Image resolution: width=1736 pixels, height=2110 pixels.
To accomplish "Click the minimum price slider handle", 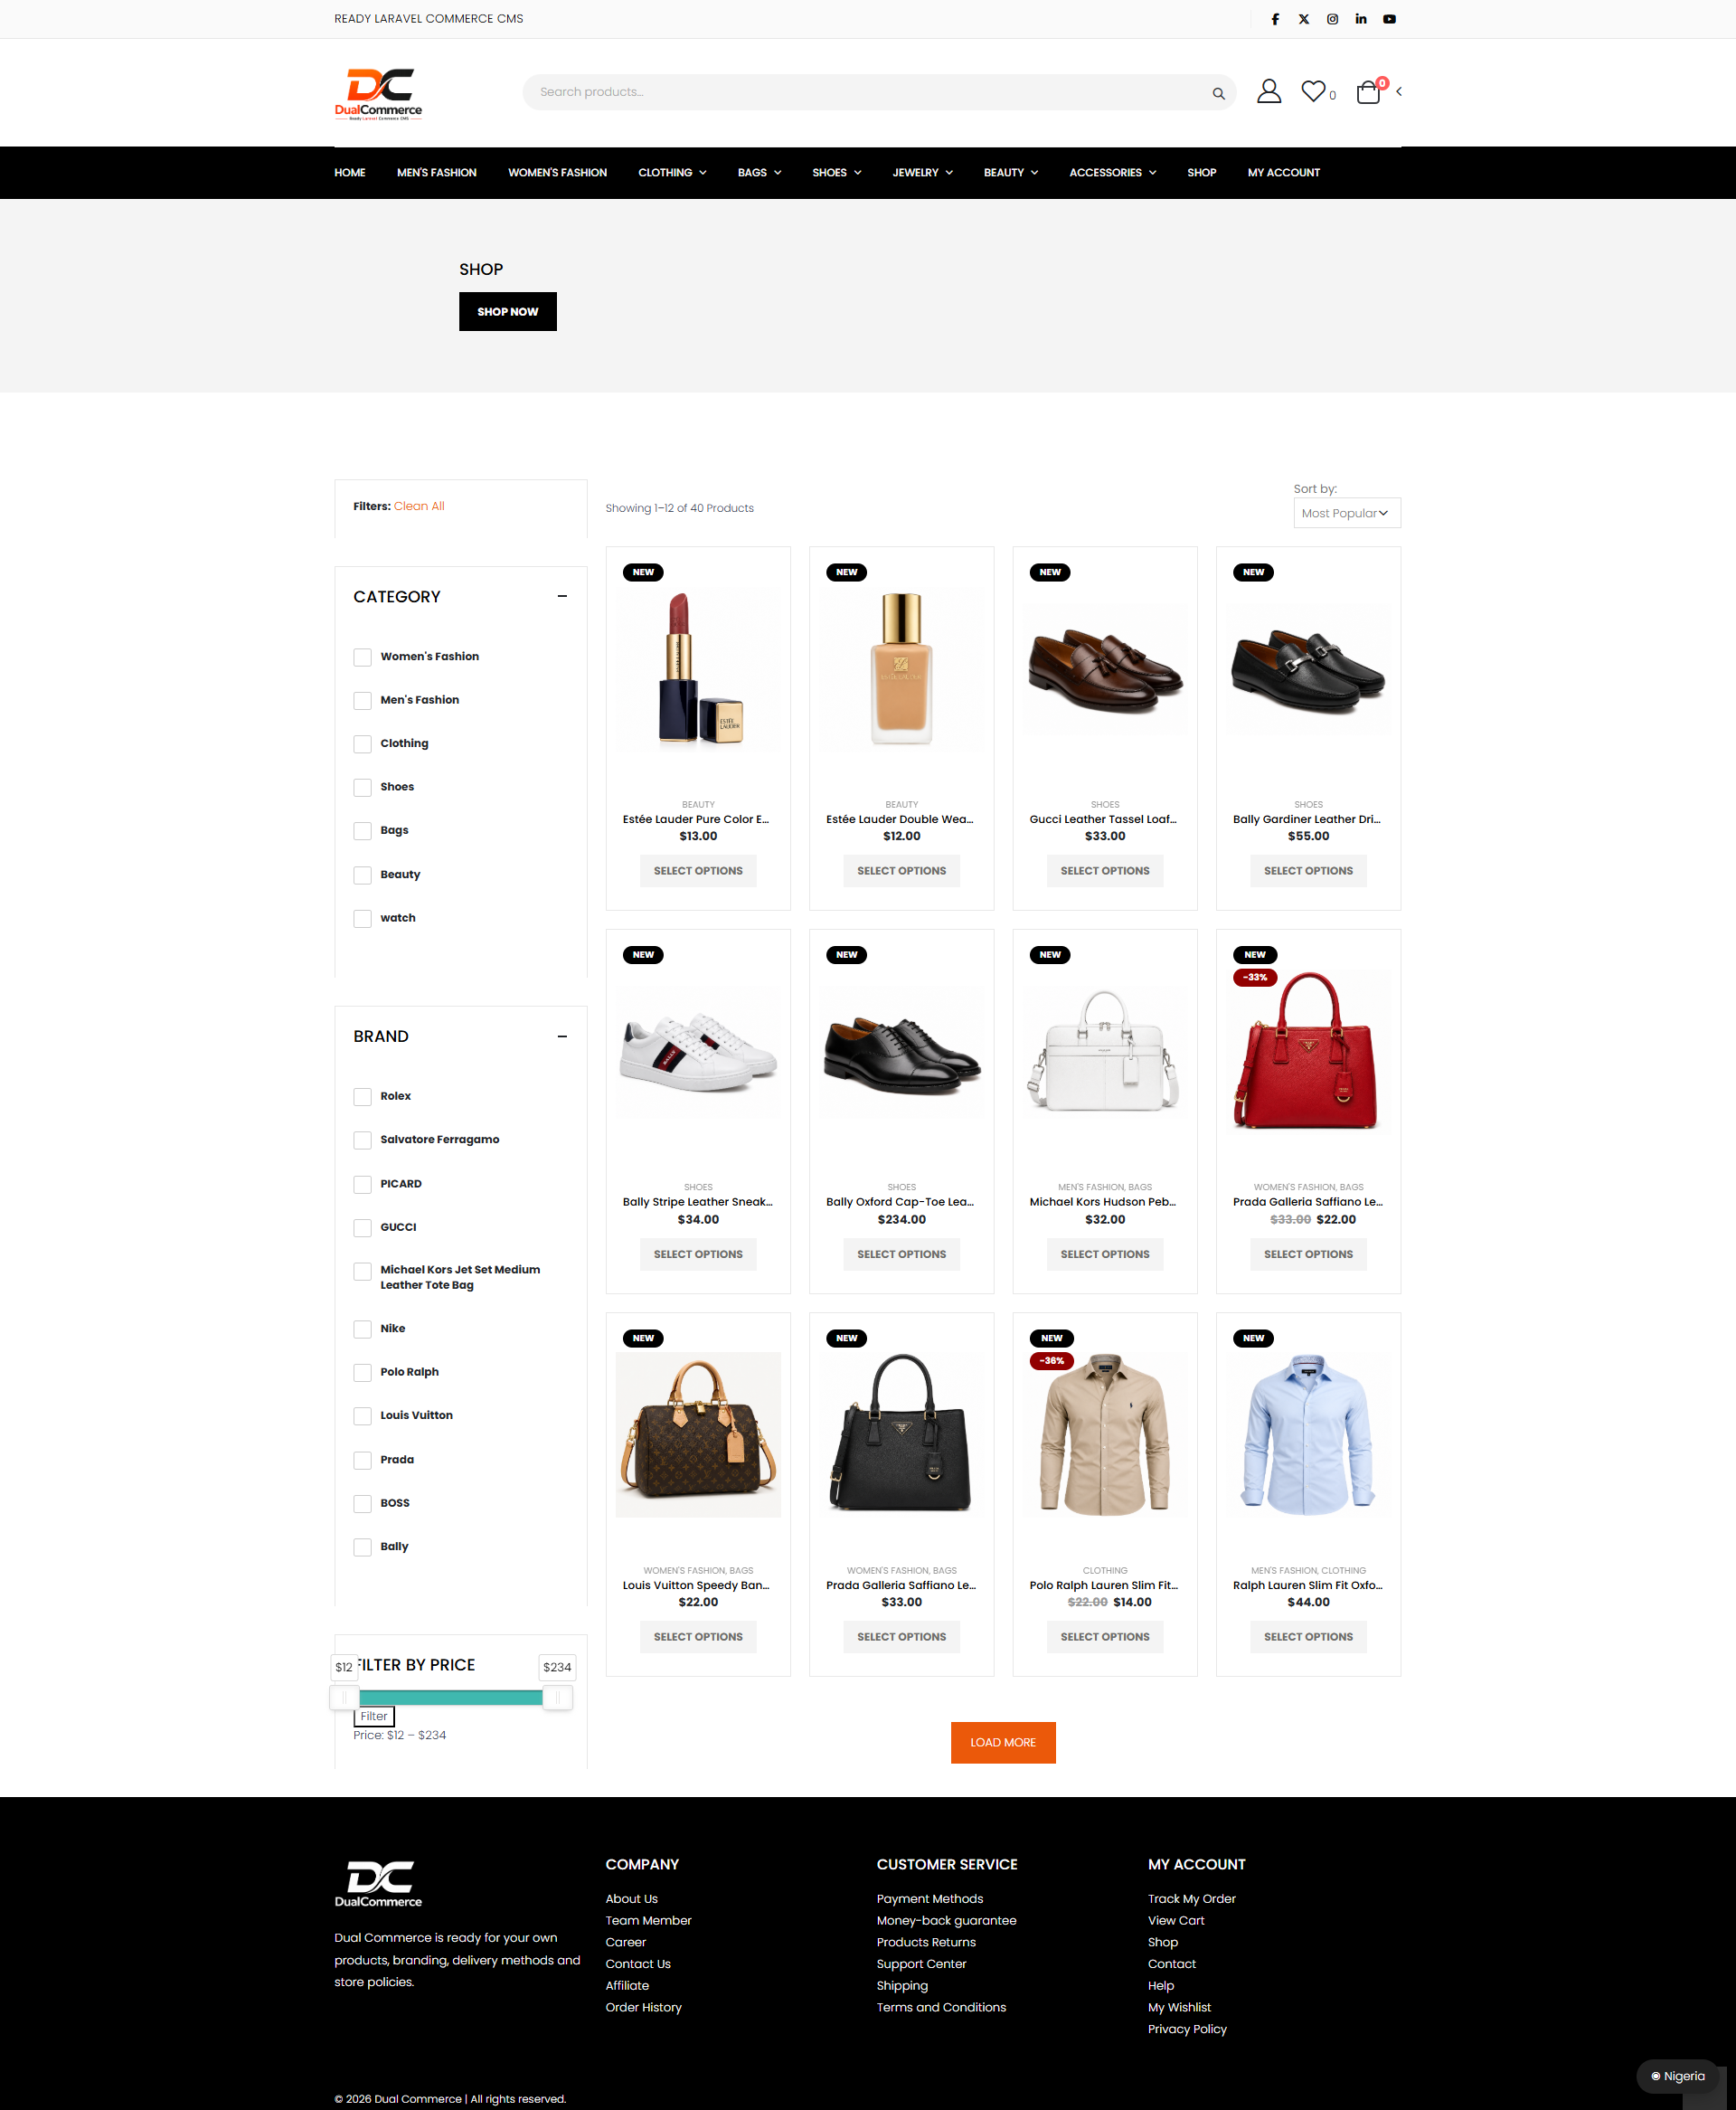I will click(x=344, y=1697).
